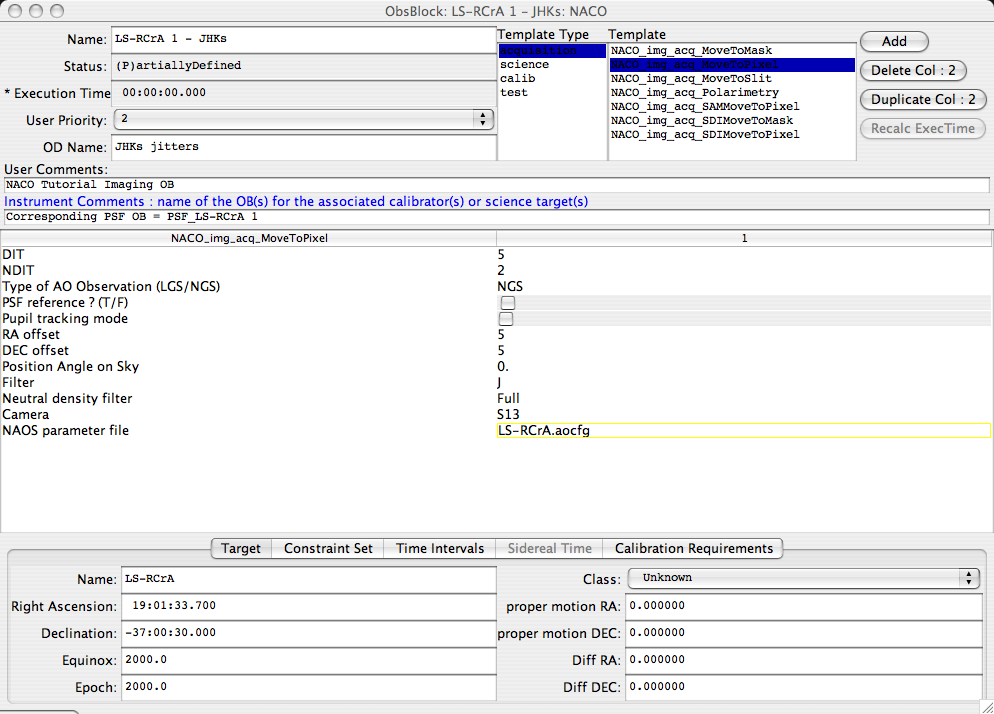Click the Execution Time value
This screenshot has height=714, width=994.
coord(303,93)
